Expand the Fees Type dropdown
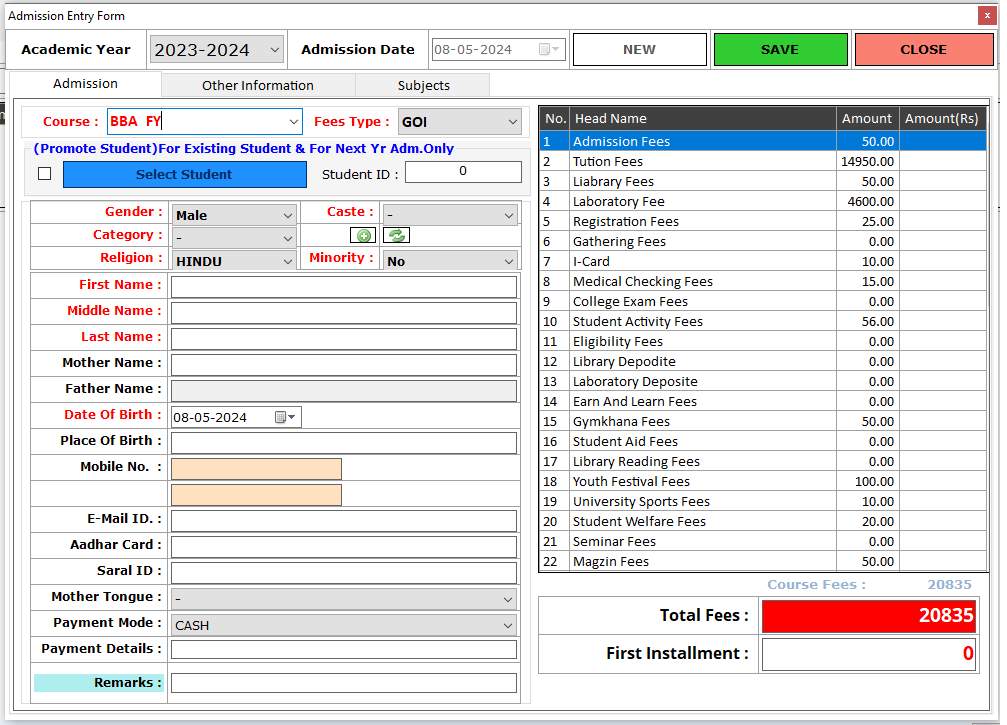1007x725 pixels. coord(512,122)
